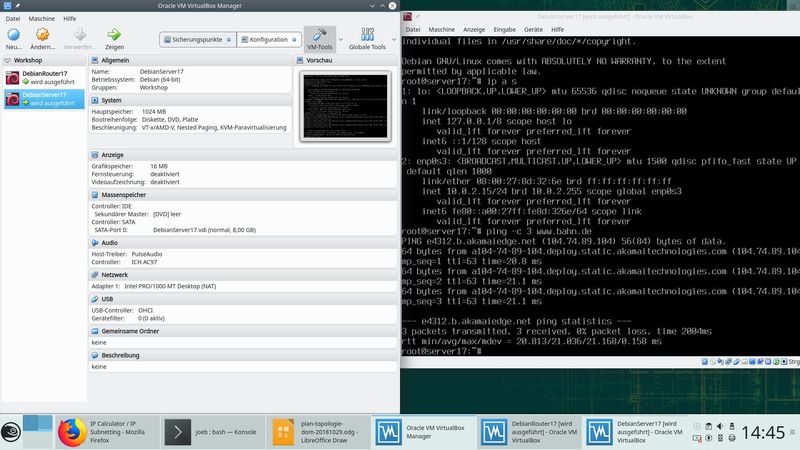Switch to the Konsole bash taskbar entry
The image size is (800, 450).
pos(213,432)
